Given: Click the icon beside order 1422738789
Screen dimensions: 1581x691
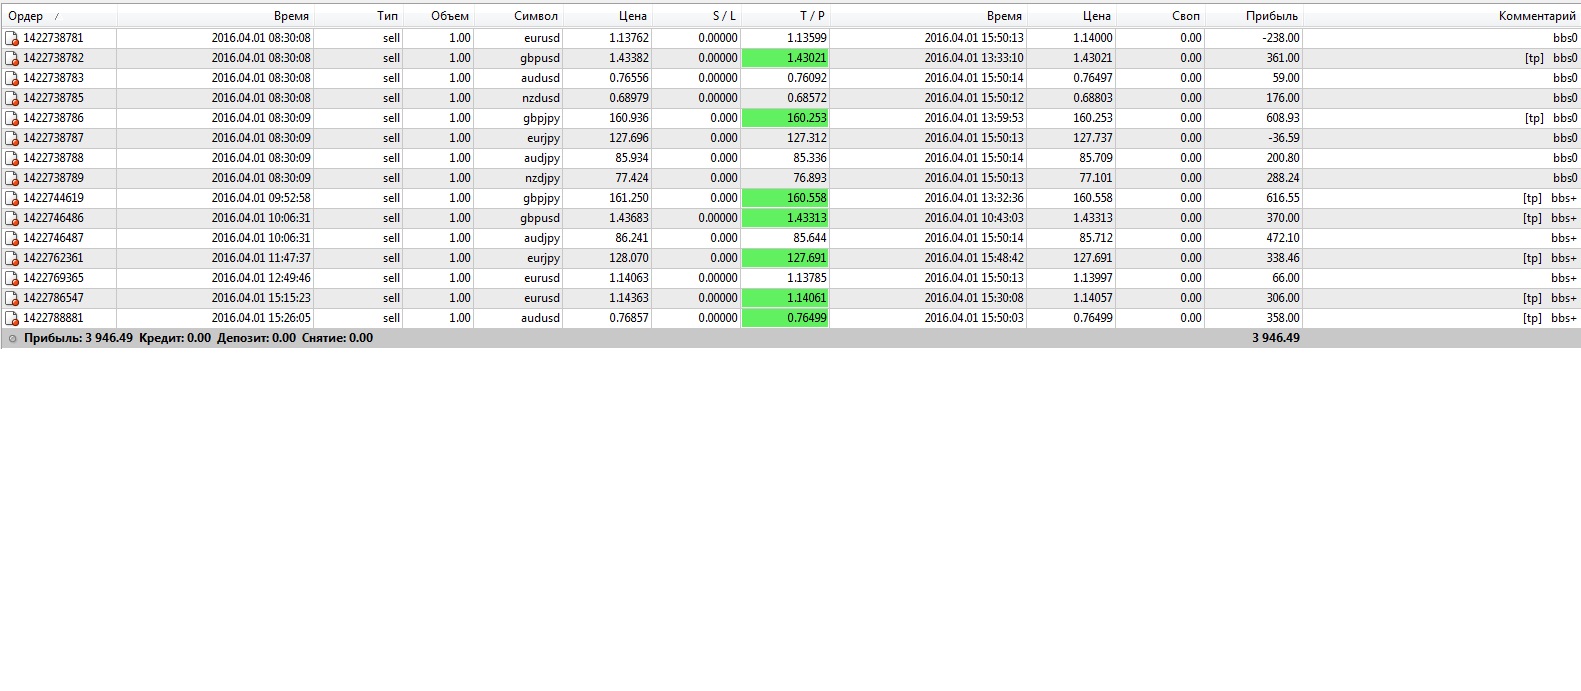Looking at the screenshot, I should [x=12, y=178].
